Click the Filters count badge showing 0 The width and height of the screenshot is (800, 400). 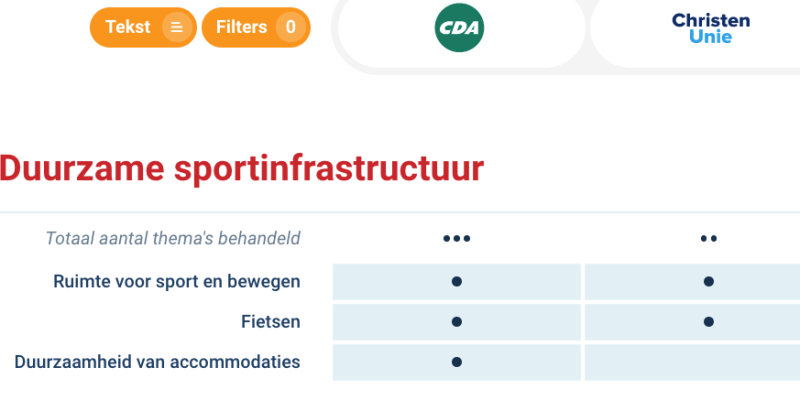tap(290, 27)
